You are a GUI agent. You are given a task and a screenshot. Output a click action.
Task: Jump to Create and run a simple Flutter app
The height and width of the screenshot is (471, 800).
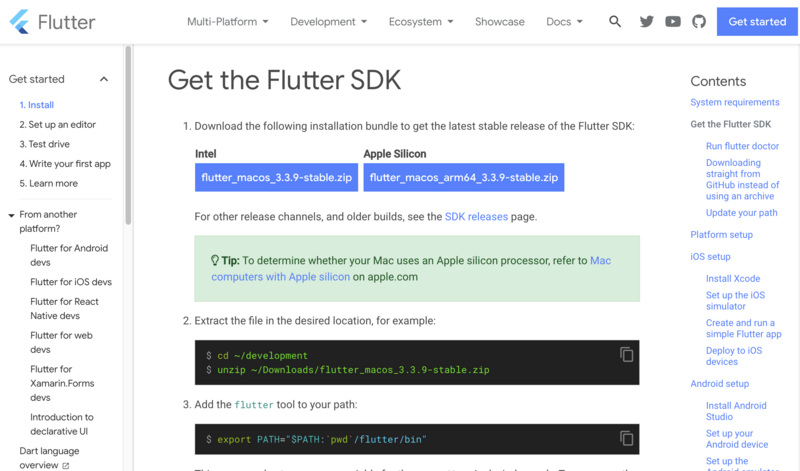(743, 328)
